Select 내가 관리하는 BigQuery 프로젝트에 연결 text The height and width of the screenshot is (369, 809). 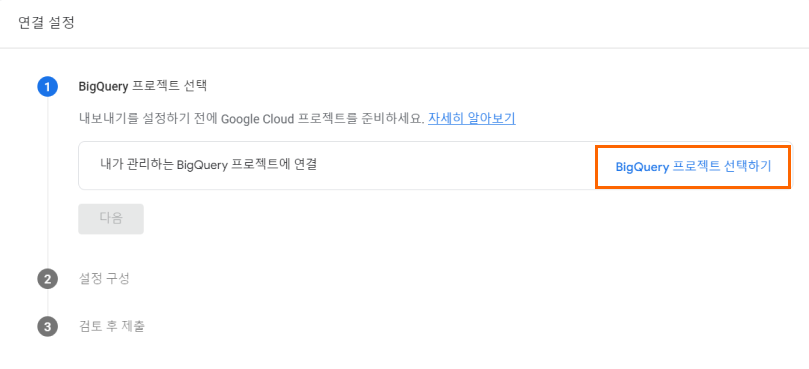[208, 165]
